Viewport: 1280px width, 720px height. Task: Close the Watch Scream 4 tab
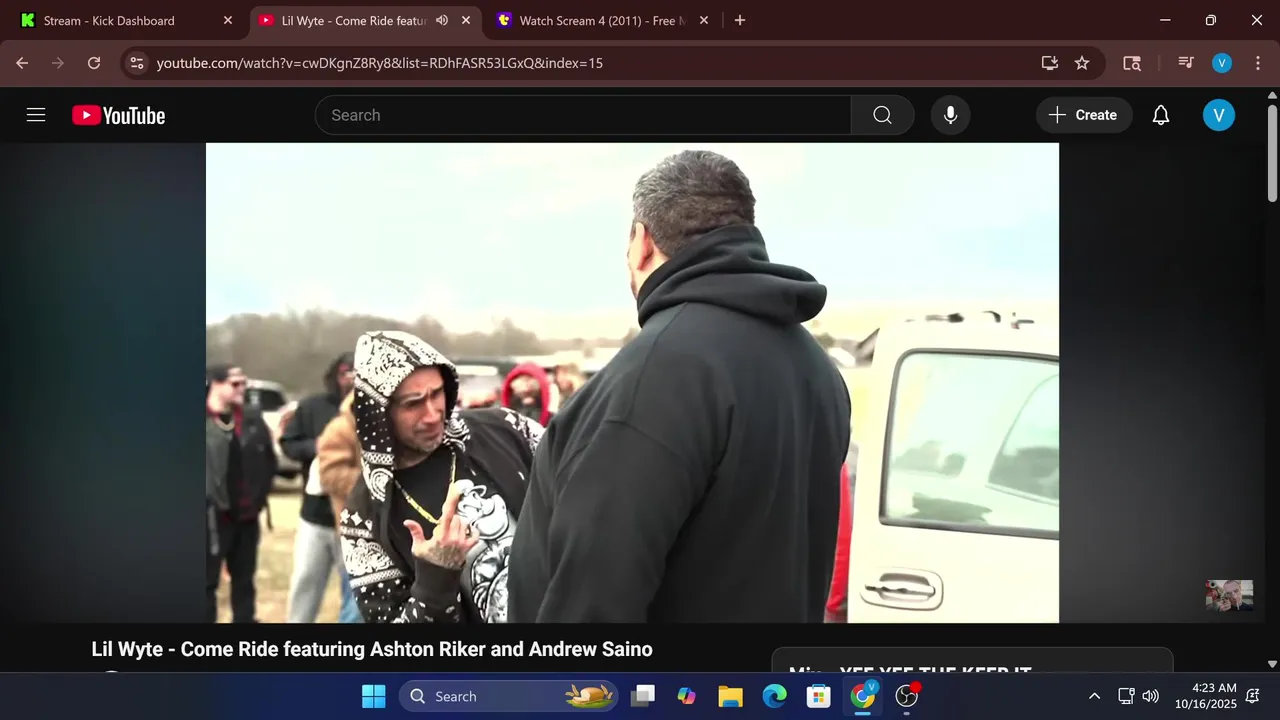click(x=704, y=20)
